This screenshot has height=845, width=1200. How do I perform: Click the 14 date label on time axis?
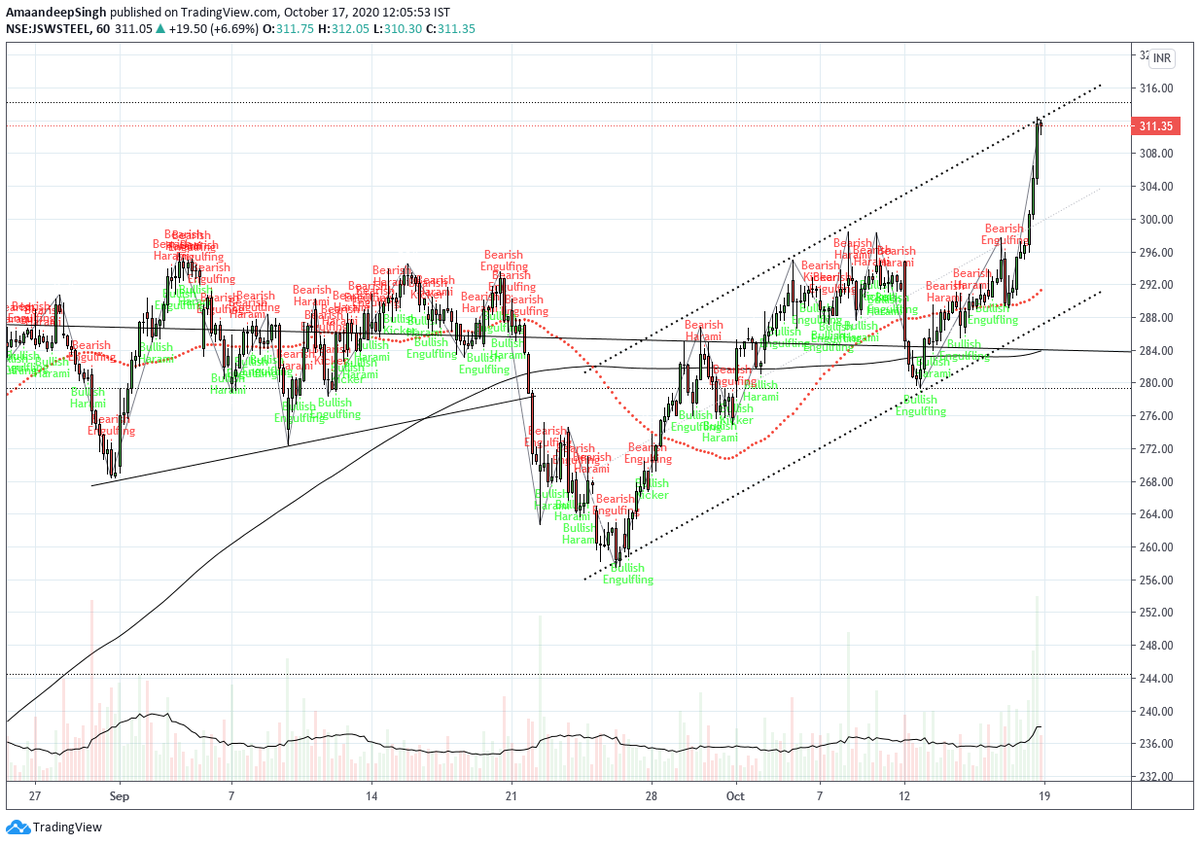(371, 796)
